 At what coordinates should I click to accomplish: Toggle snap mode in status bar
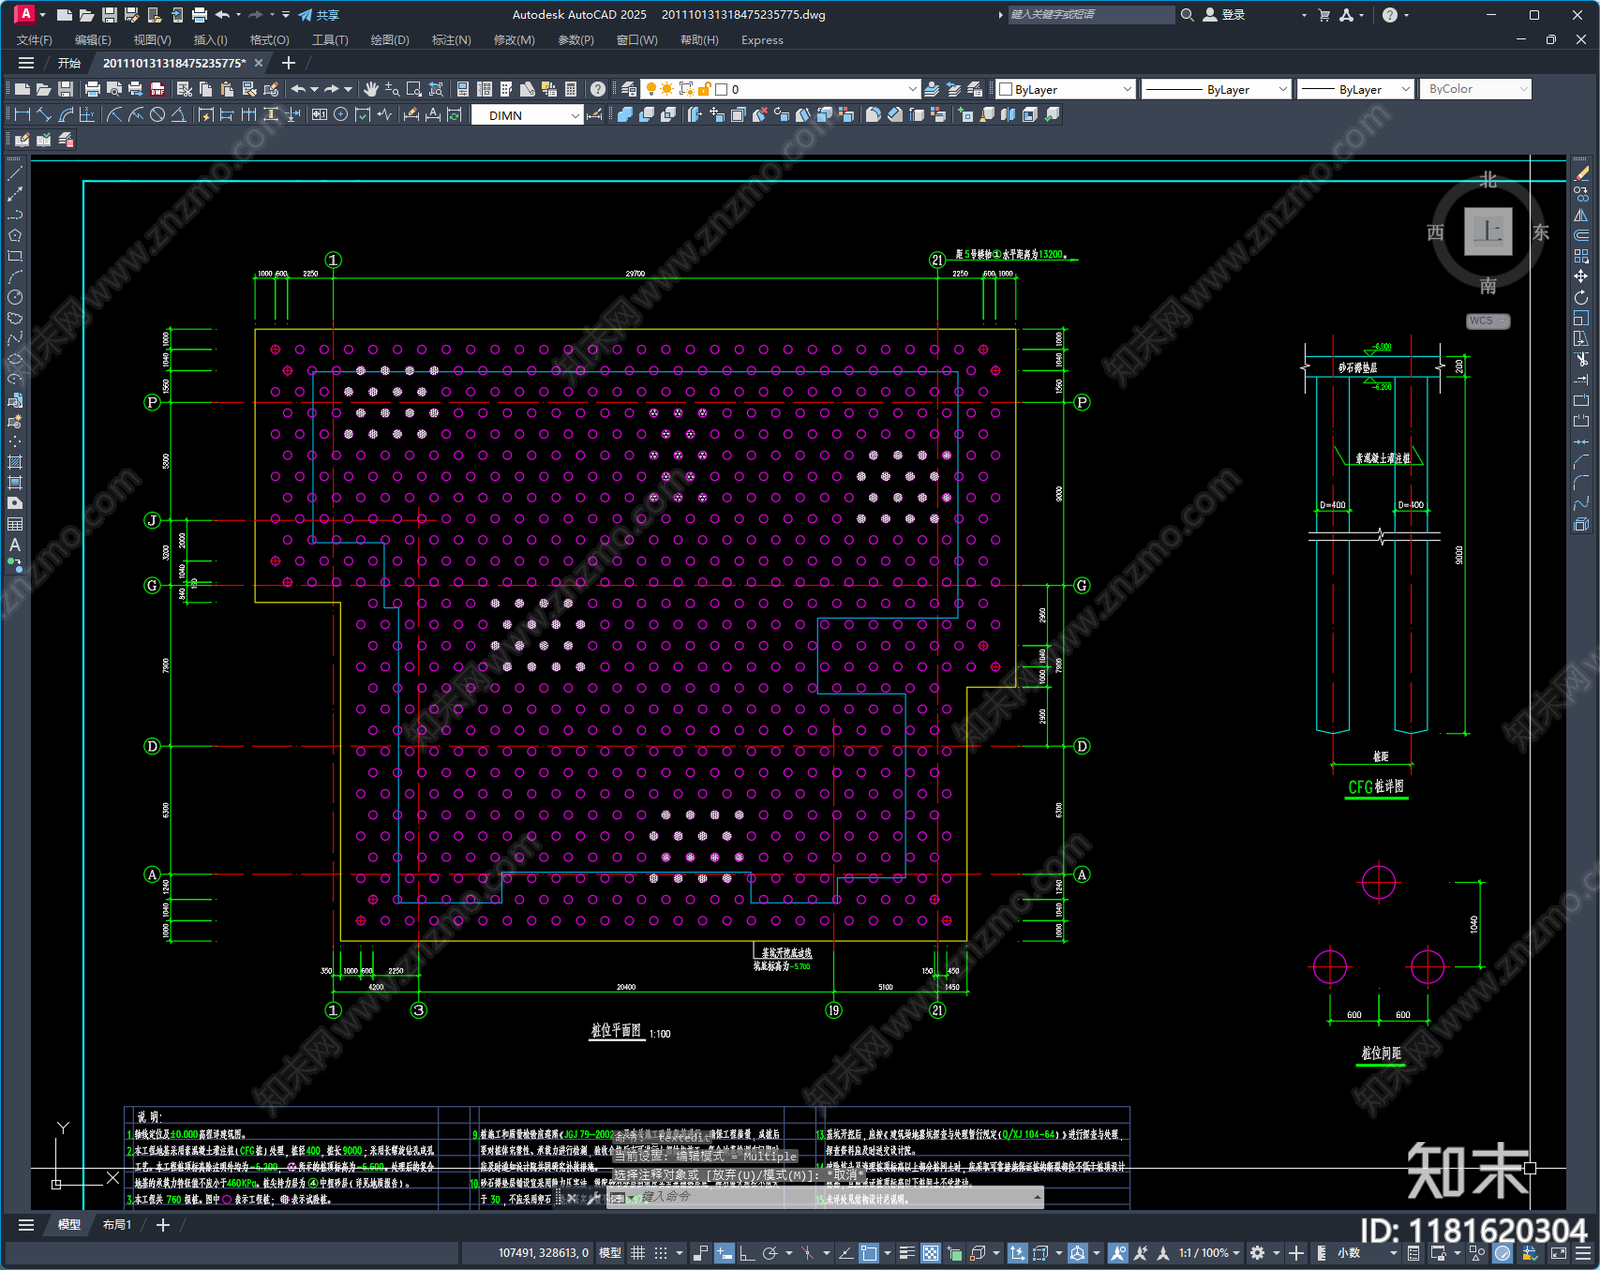661,1253
